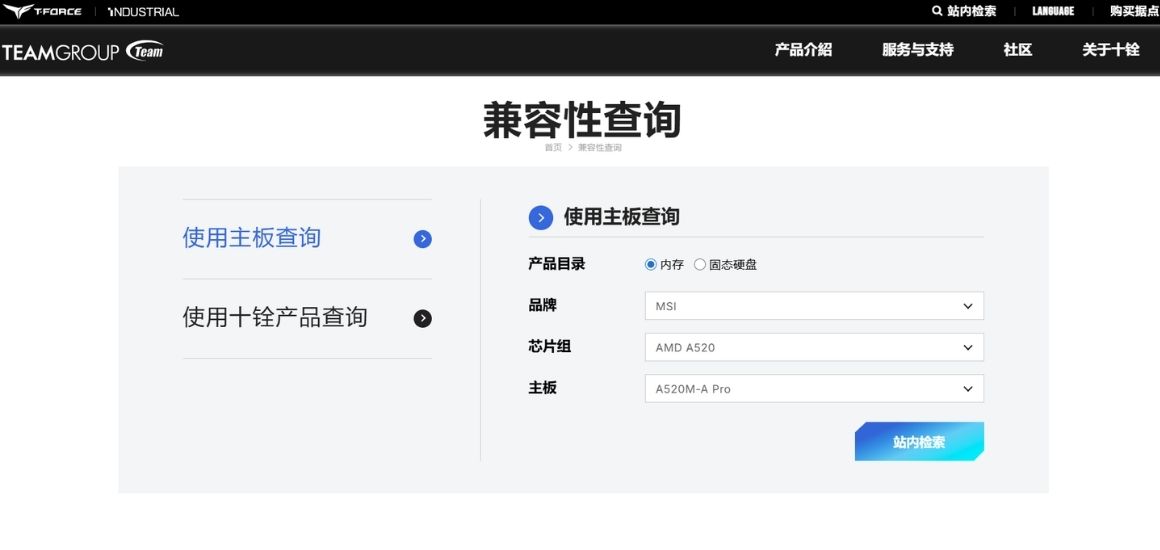Click the 产品目录 label

[556, 264]
